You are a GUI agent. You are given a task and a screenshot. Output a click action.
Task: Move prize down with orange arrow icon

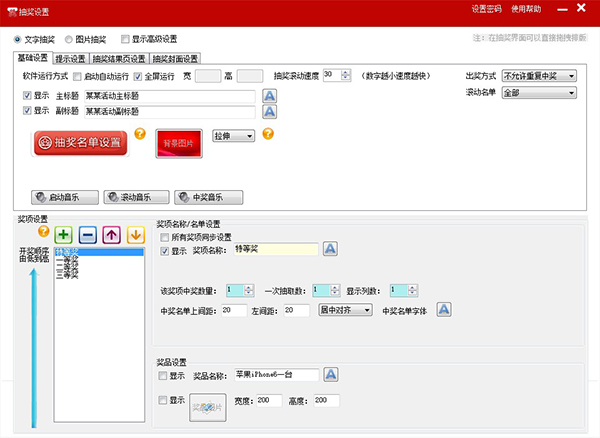[135, 235]
